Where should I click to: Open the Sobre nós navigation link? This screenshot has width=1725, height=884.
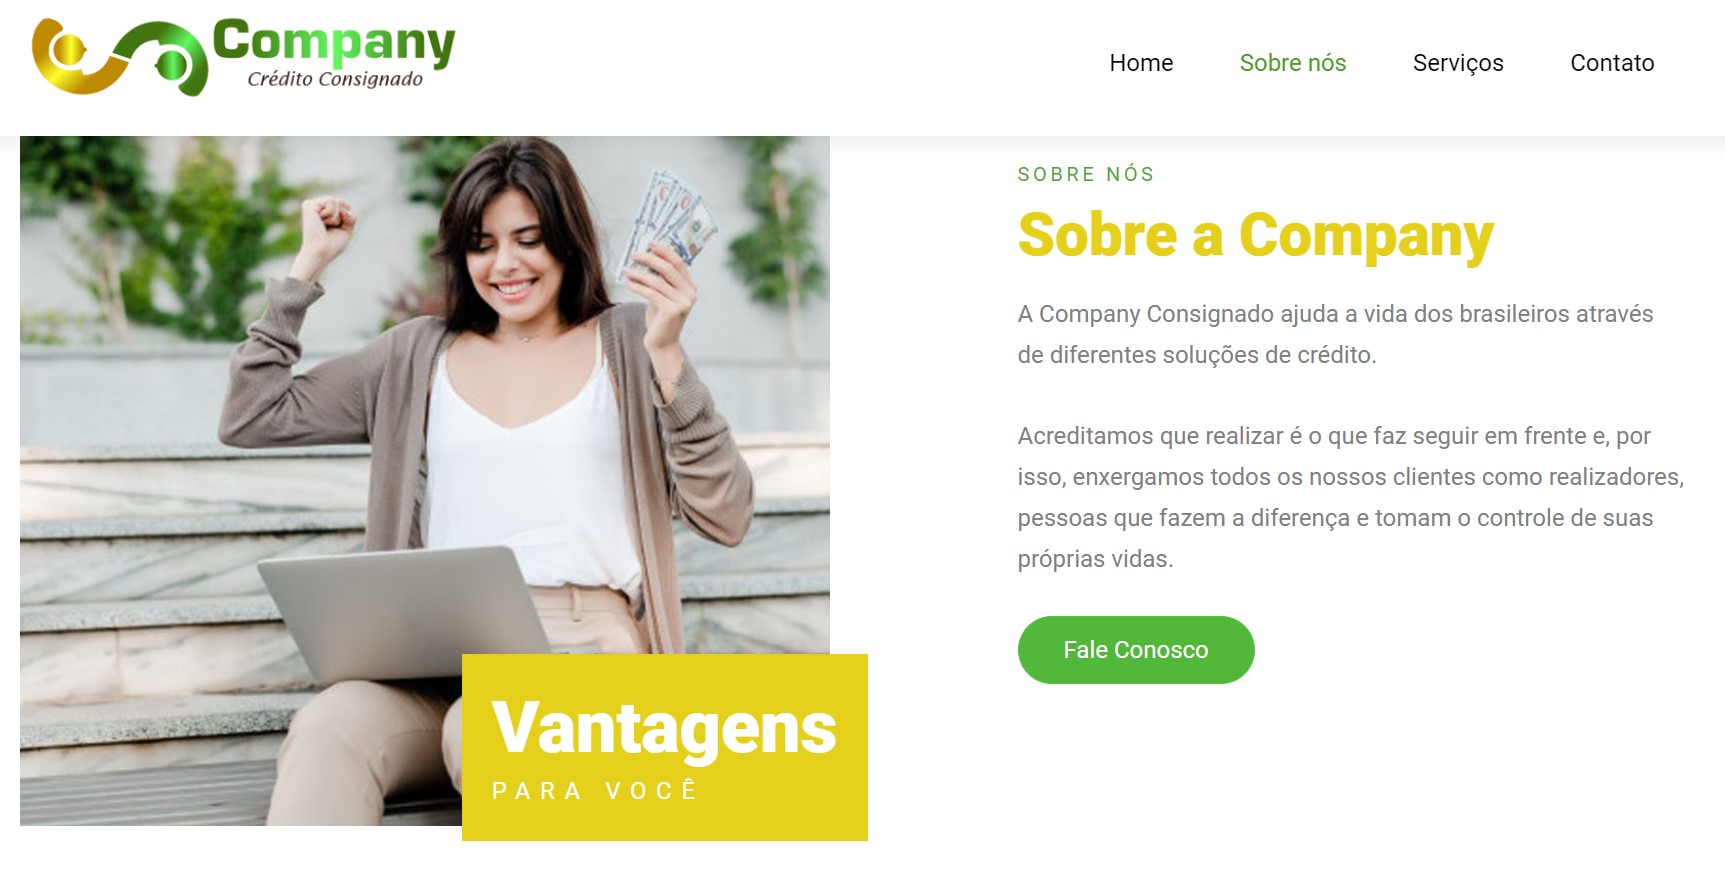(1293, 63)
